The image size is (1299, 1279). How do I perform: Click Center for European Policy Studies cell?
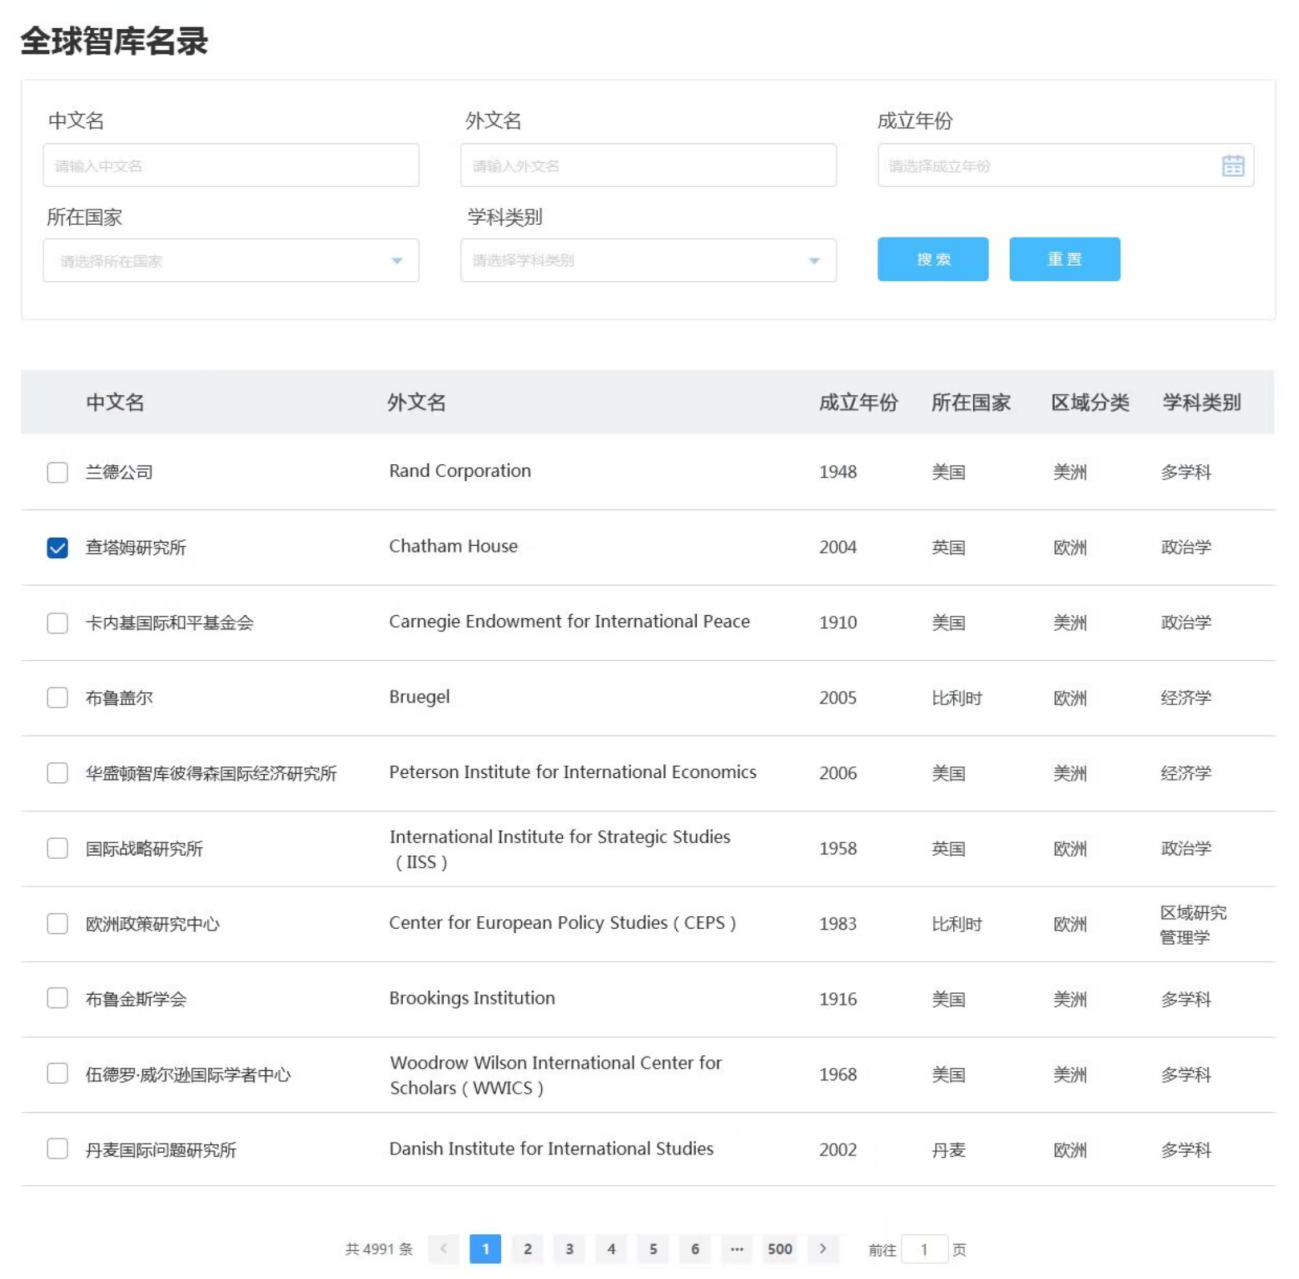coord(562,923)
